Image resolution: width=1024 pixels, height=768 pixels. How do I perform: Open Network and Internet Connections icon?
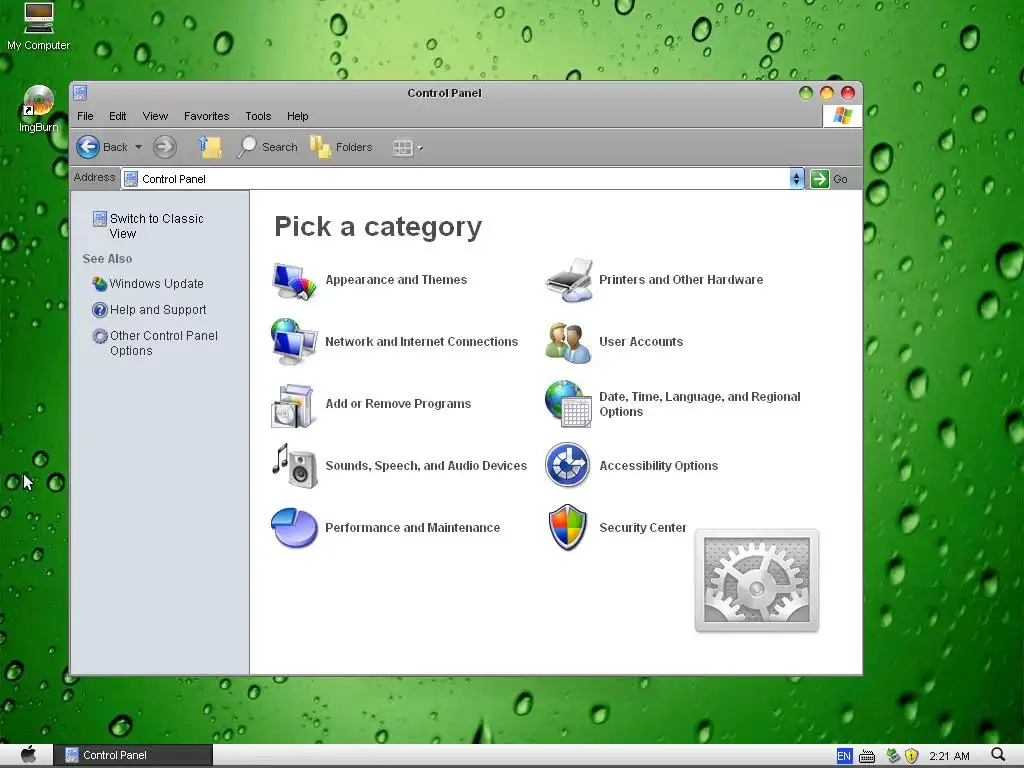(294, 342)
